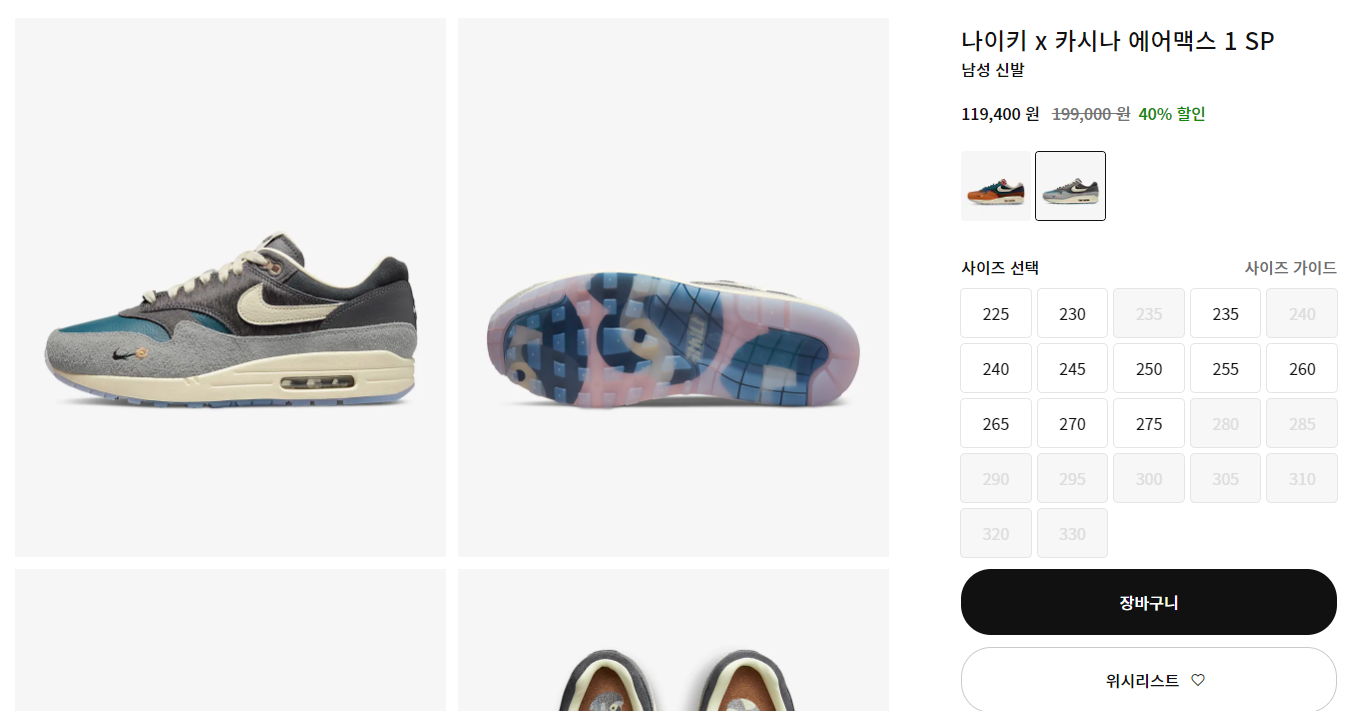
Task: Choose the available size 240 option
Action: click(996, 369)
